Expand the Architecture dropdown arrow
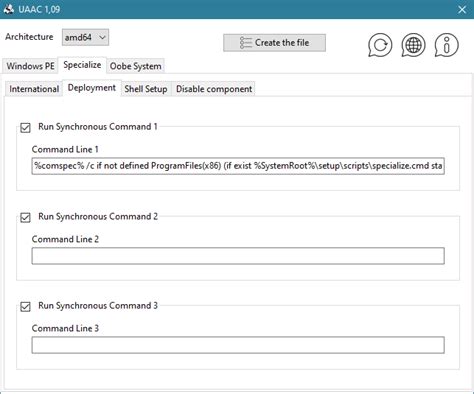 coord(102,37)
